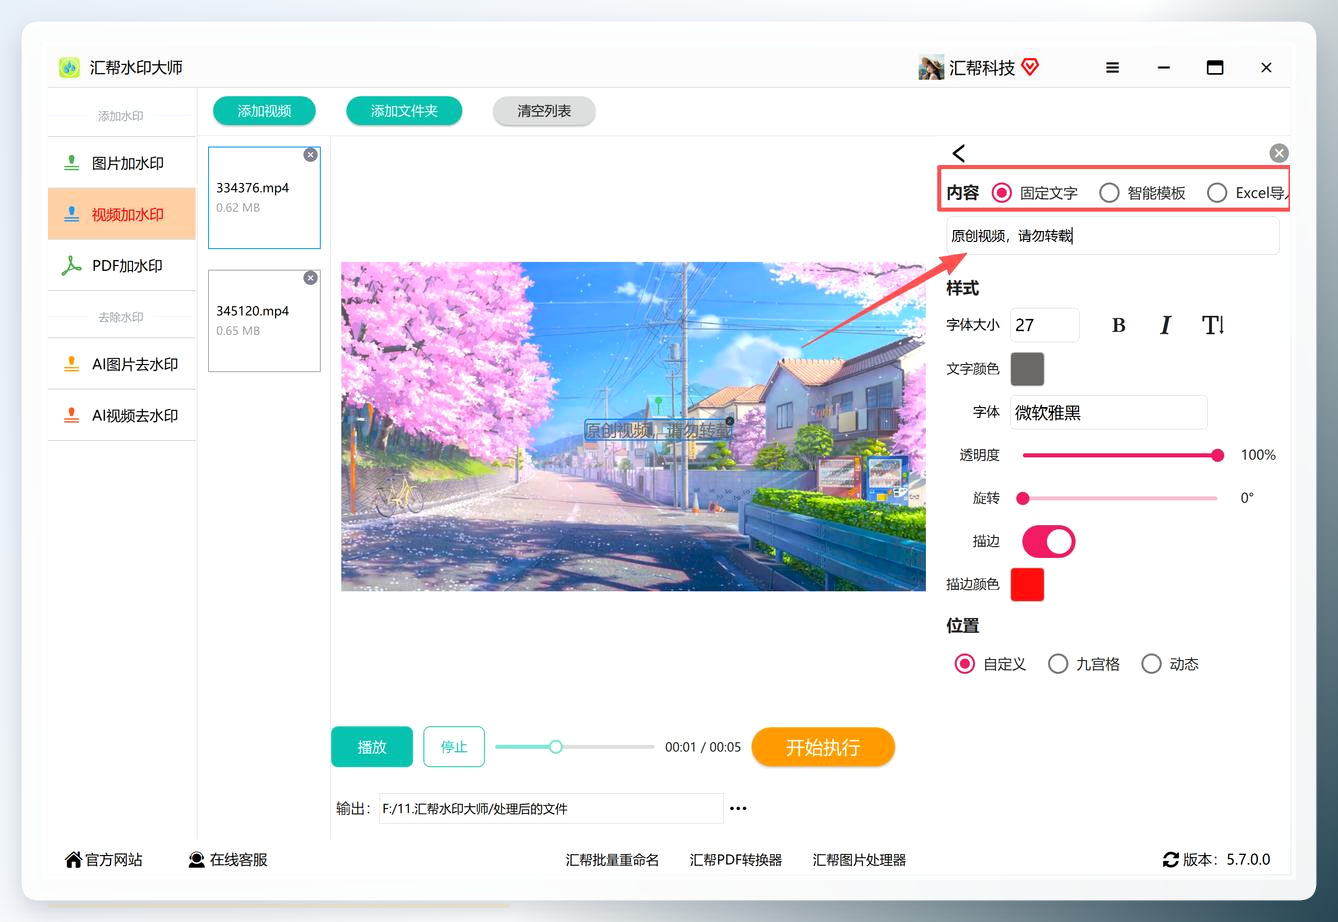Screen dimensions: 1338x922
Task: Open the 字体 font dropdown
Action: pyautogui.click(x=1108, y=412)
